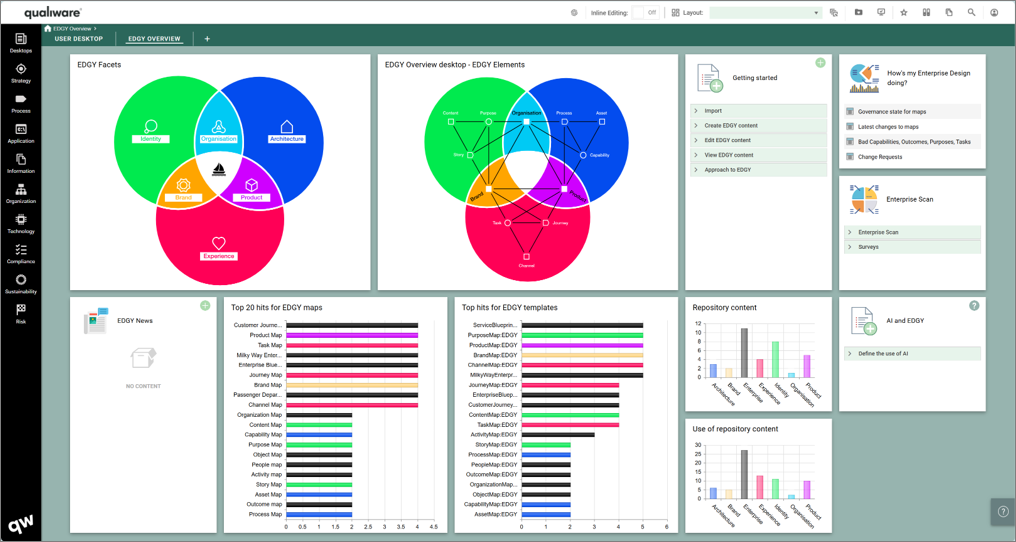Open the Application sidebar section
This screenshot has height=542, width=1016.
(21, 134)
